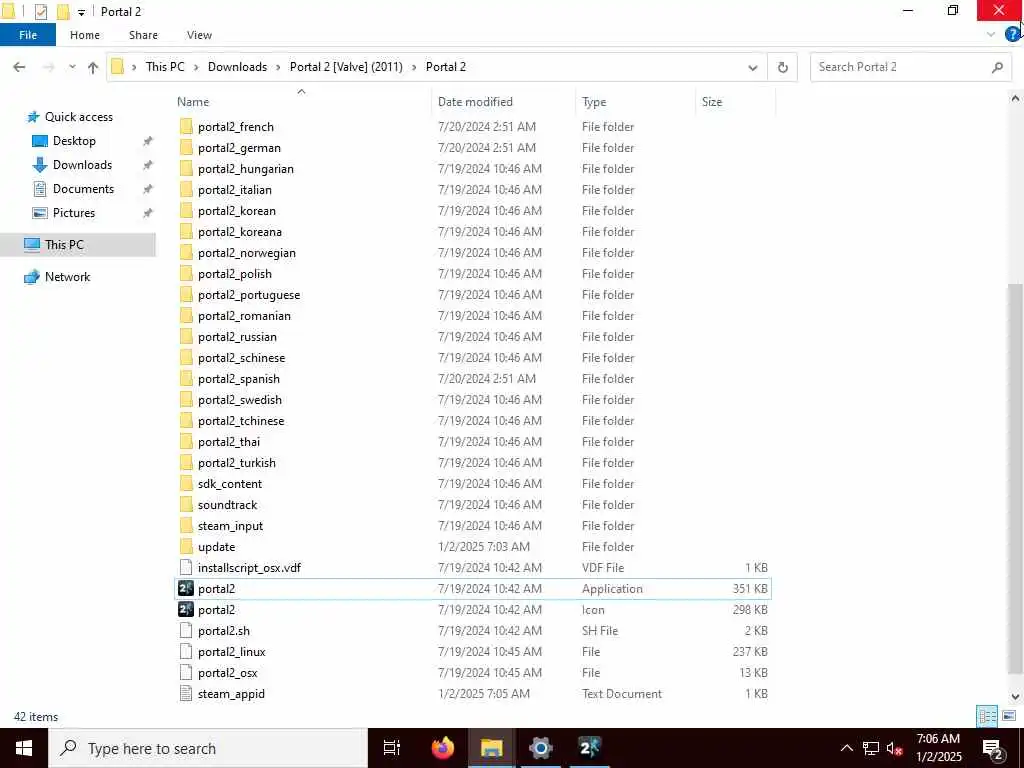This screenshot has height=768, width=1024.
Task: Open the View ribbon tab
Action: 199,35
